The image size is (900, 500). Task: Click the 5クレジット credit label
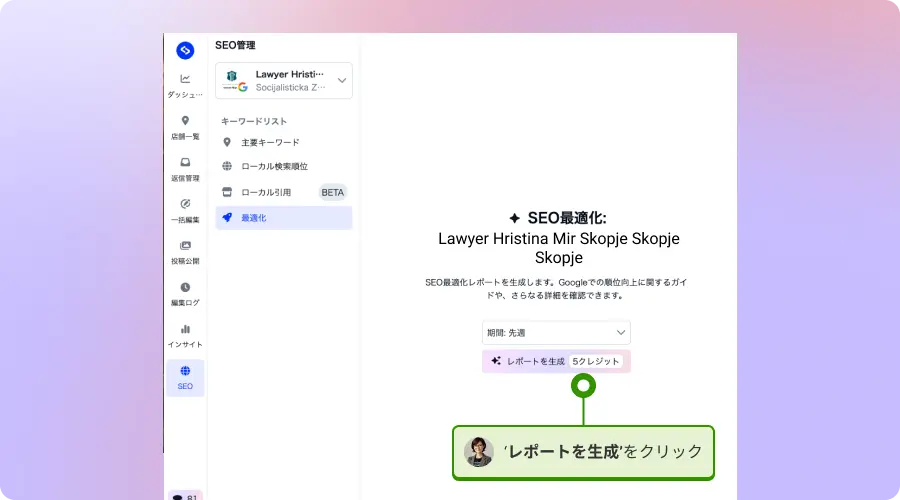(596, 361)
